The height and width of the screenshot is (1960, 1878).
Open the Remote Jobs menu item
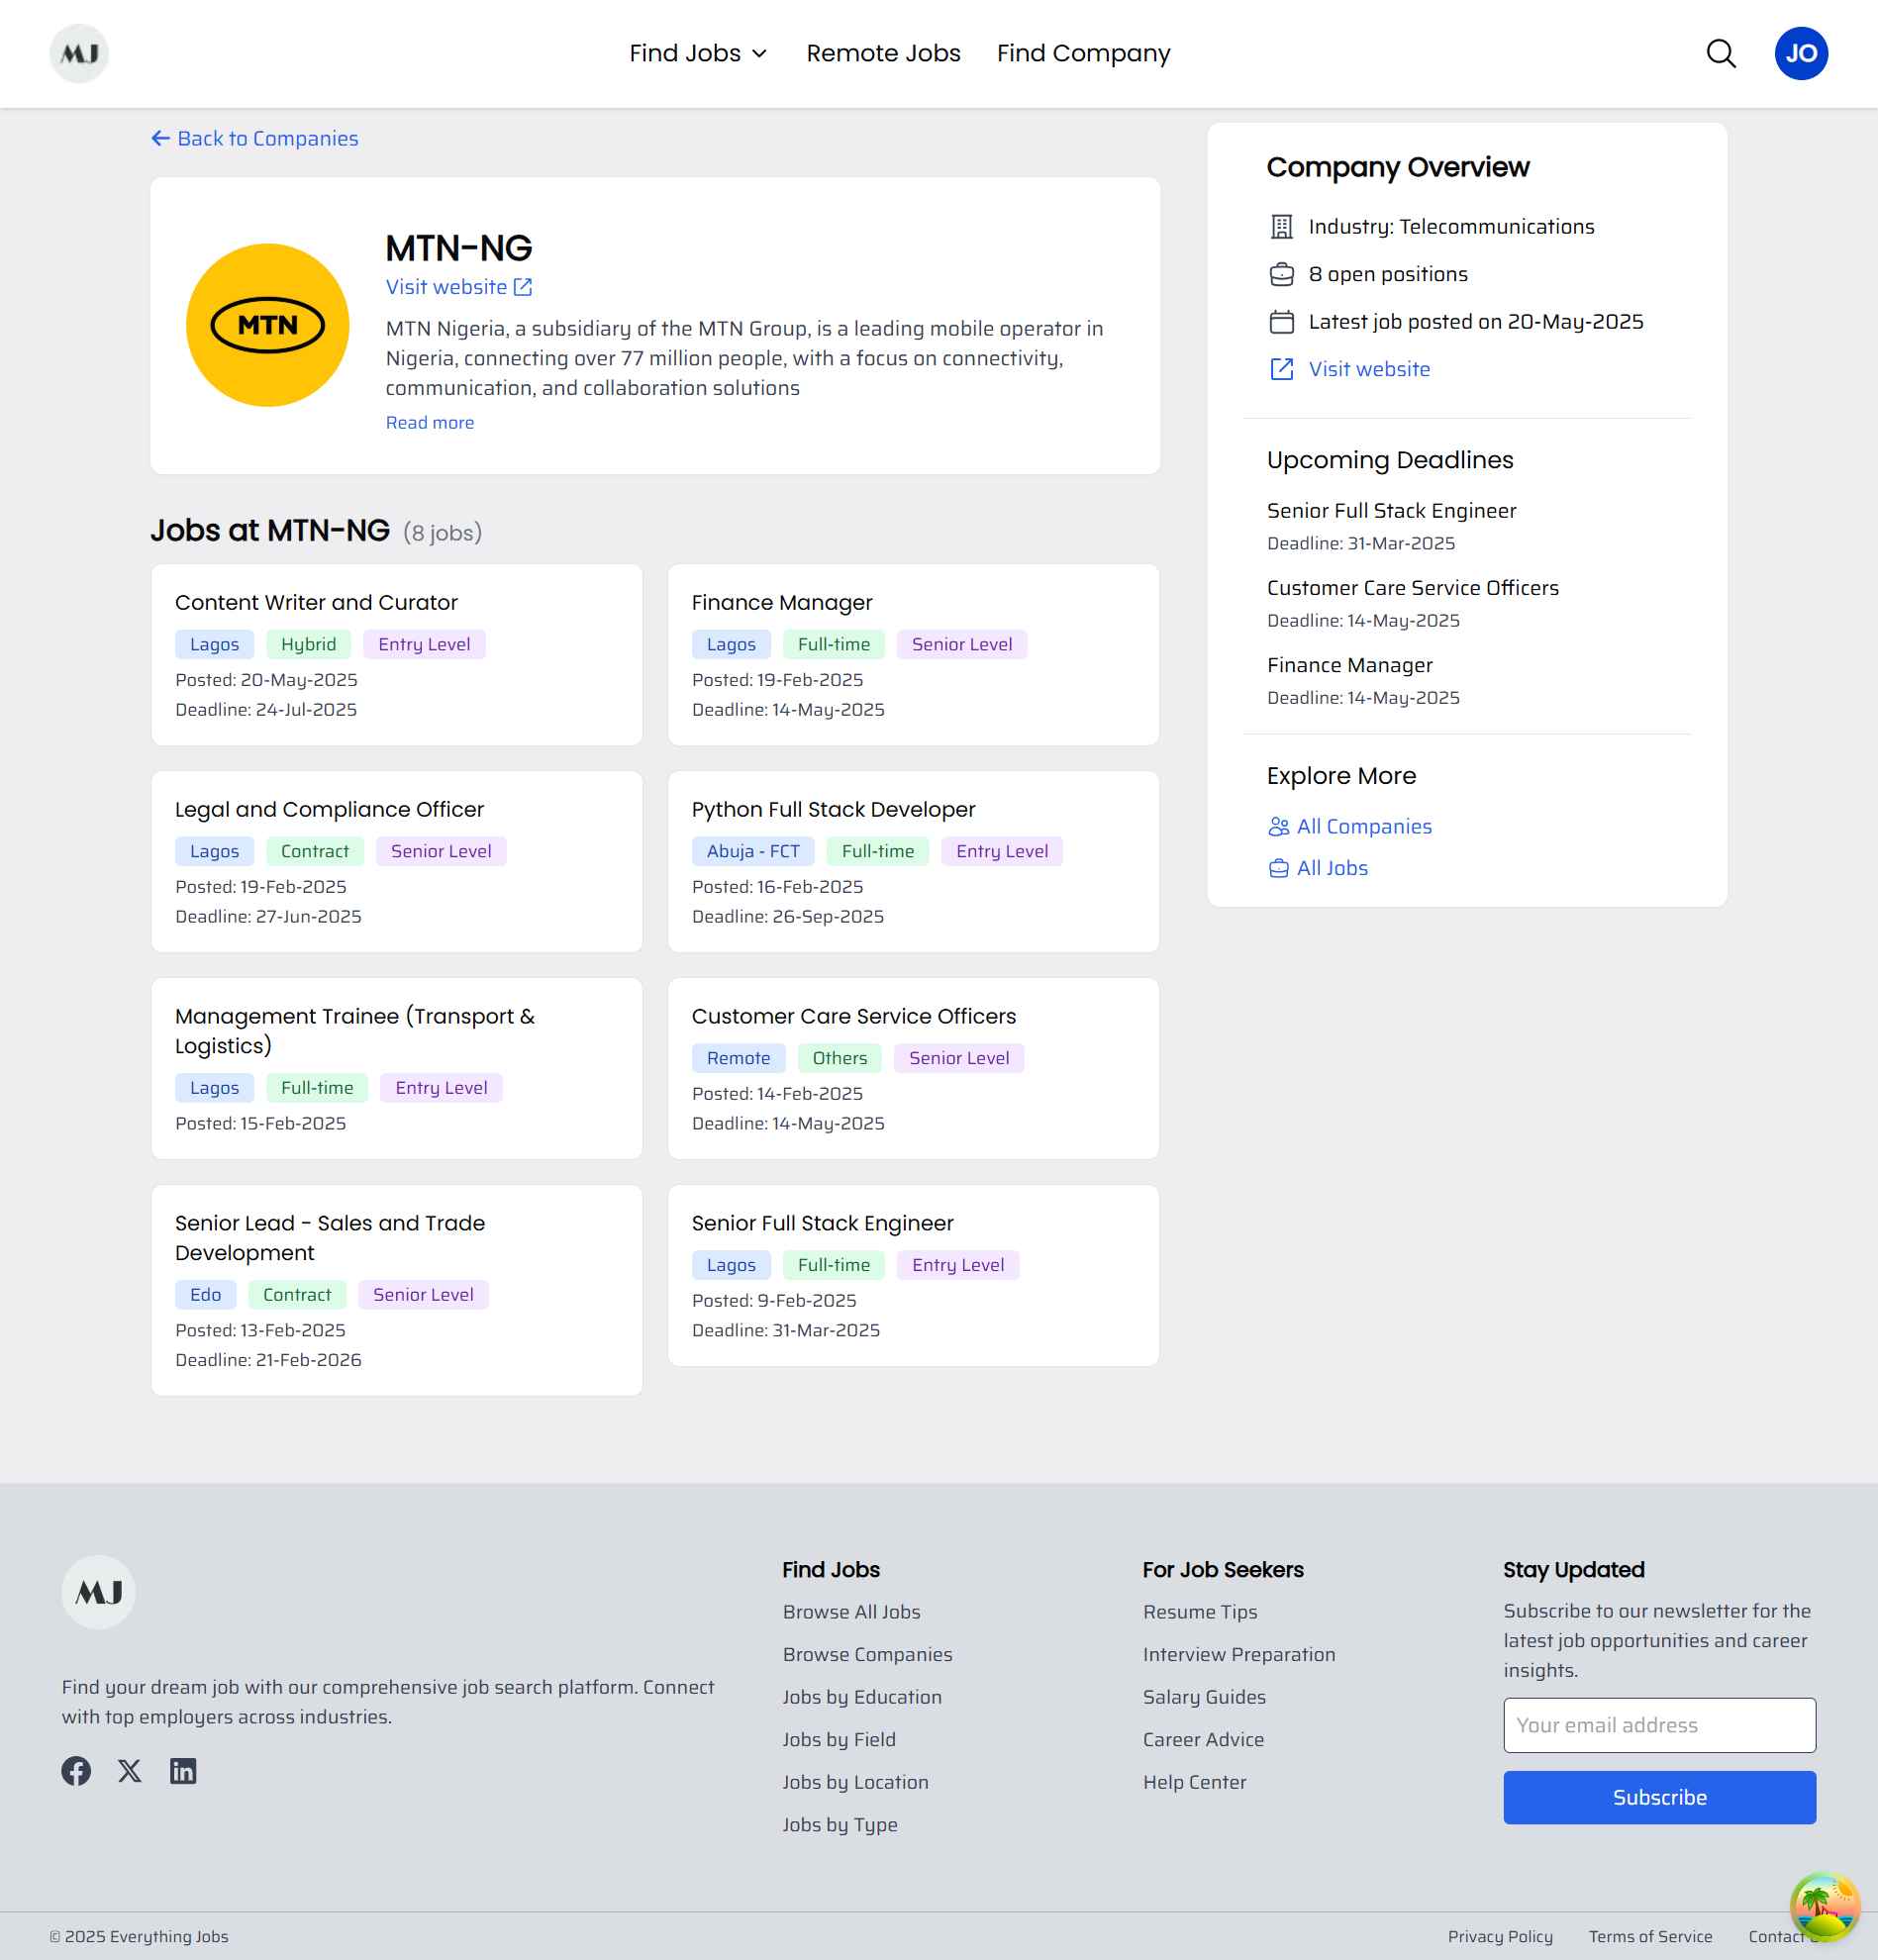point(882,53)
